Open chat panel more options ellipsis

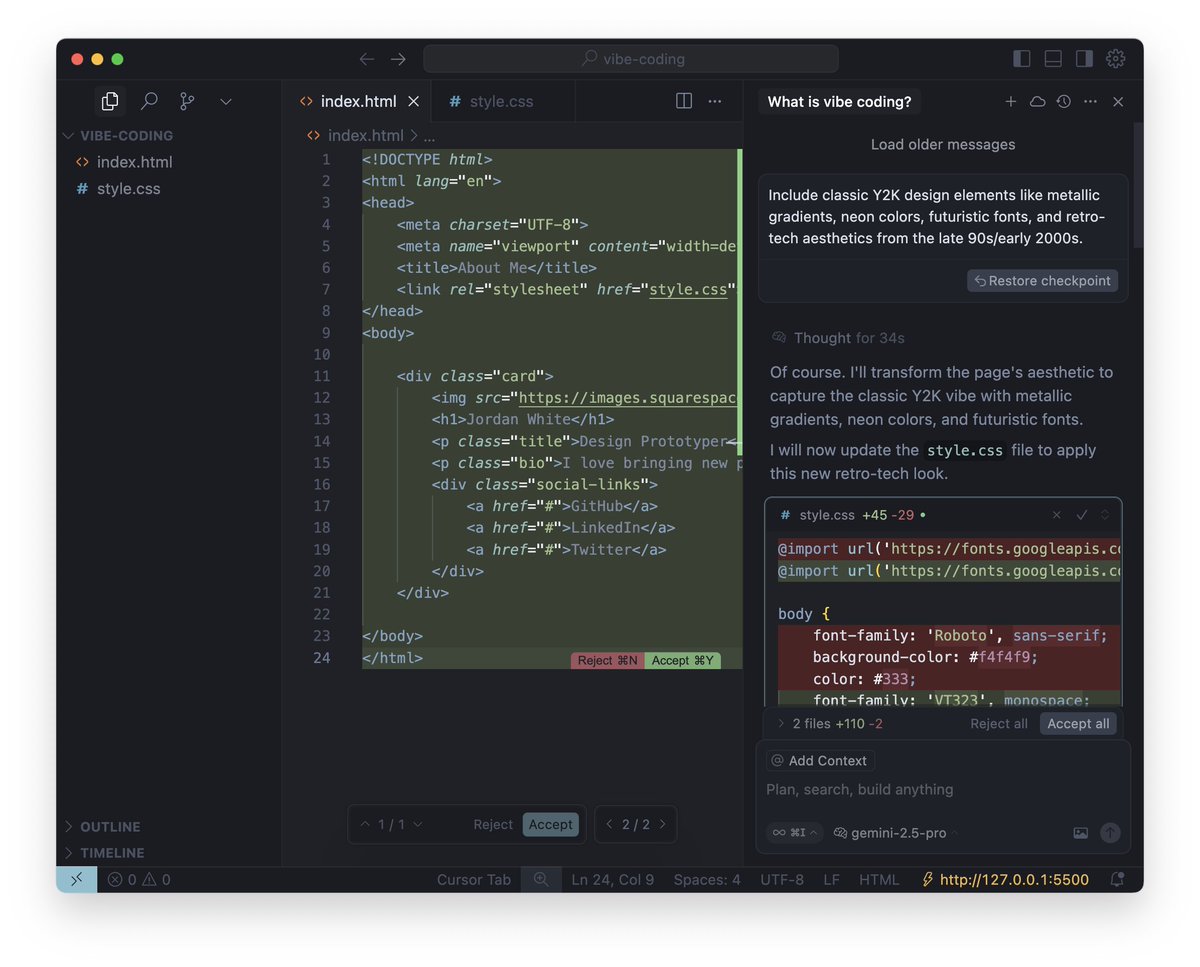[x=1090, y=102]
